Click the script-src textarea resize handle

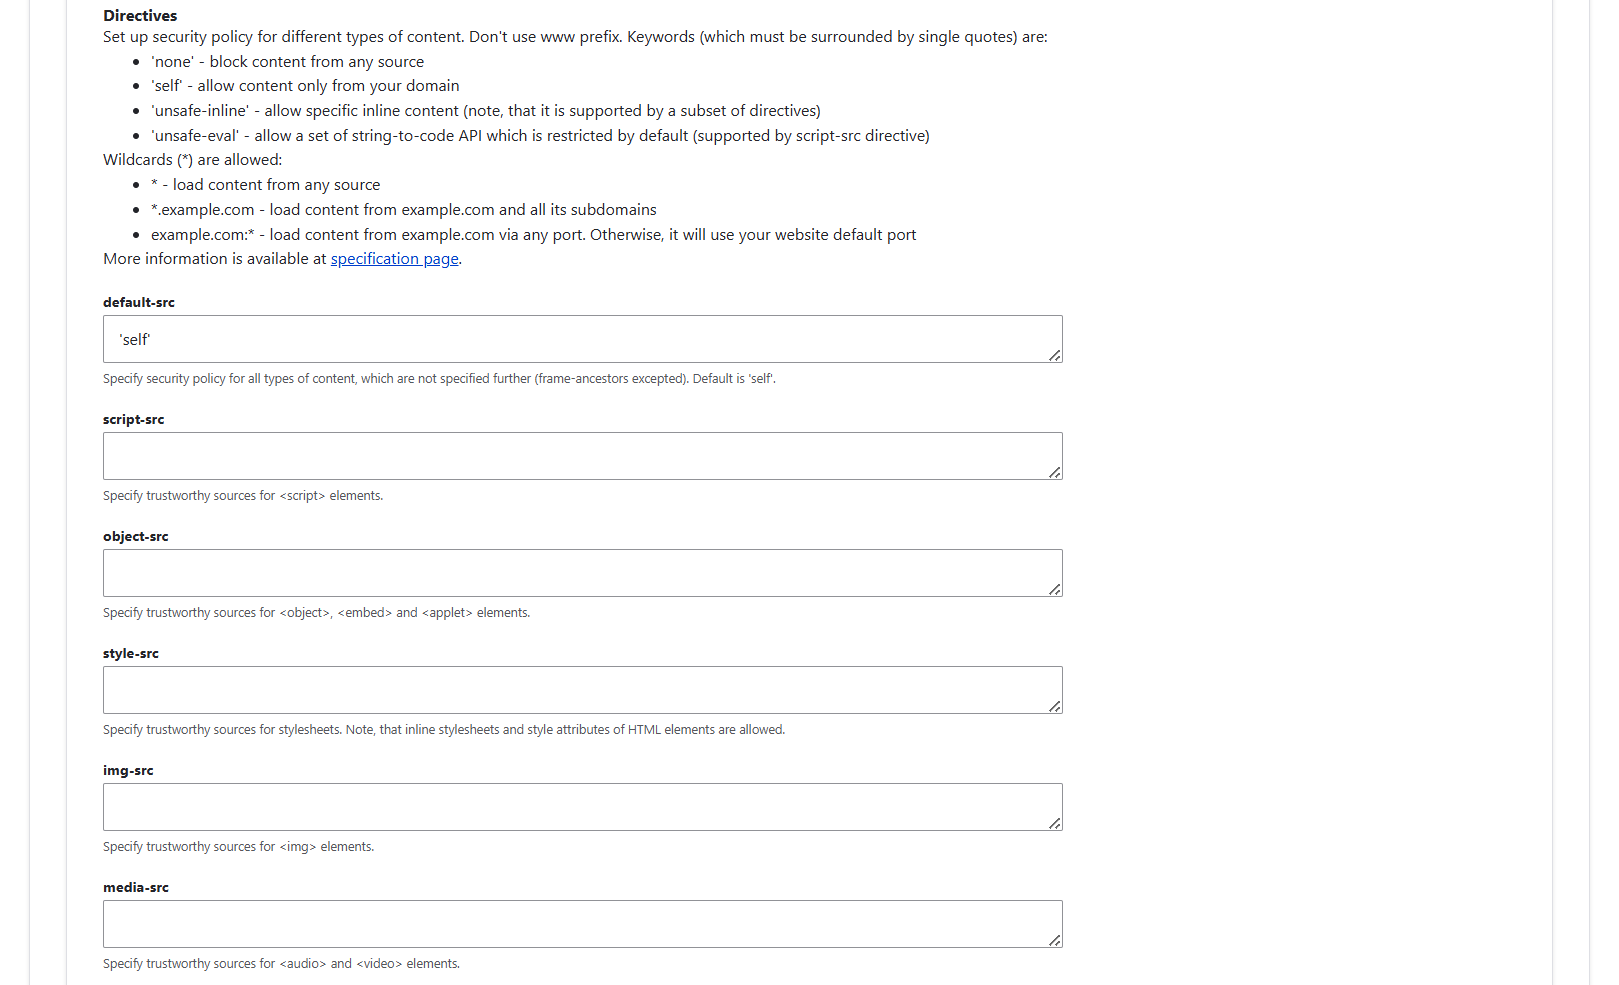coord(1054,471)
